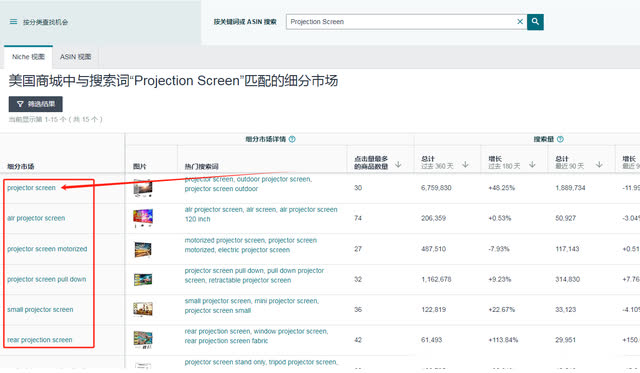640x373 pixels.
Task: Sort by 总计 最近90天 arrow
Action: click(x=599, y=164)
